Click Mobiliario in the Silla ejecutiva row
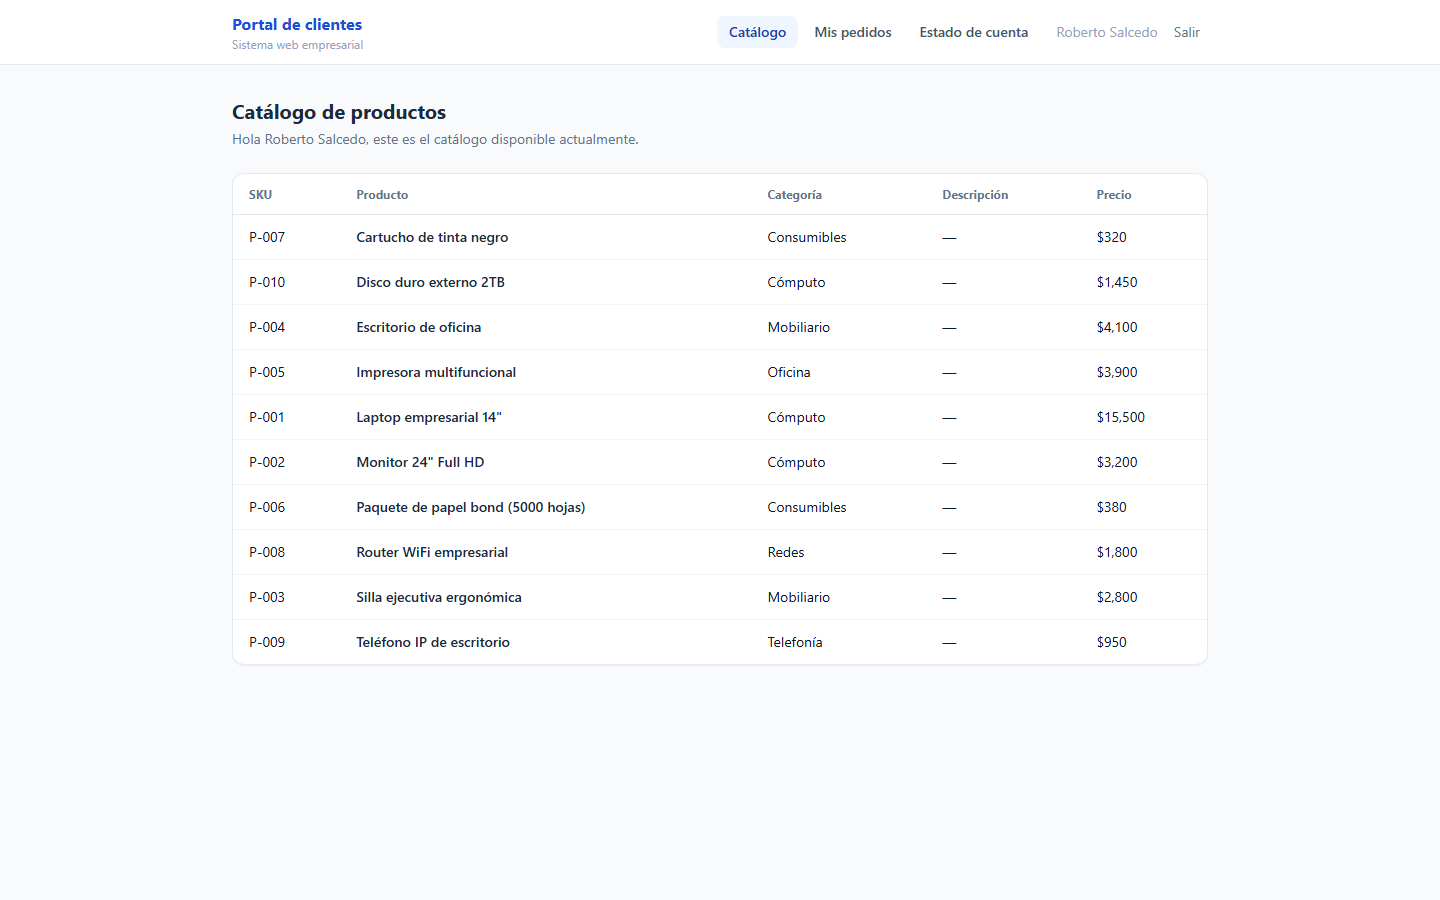This screenshot has height=900, width=1440. coord(799,597)
